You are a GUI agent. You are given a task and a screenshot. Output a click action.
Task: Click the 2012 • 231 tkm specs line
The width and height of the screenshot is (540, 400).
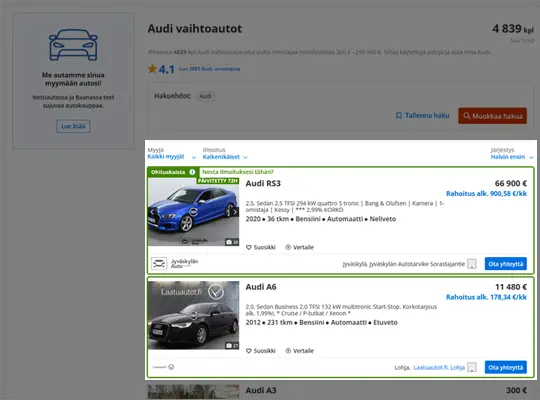321,322
